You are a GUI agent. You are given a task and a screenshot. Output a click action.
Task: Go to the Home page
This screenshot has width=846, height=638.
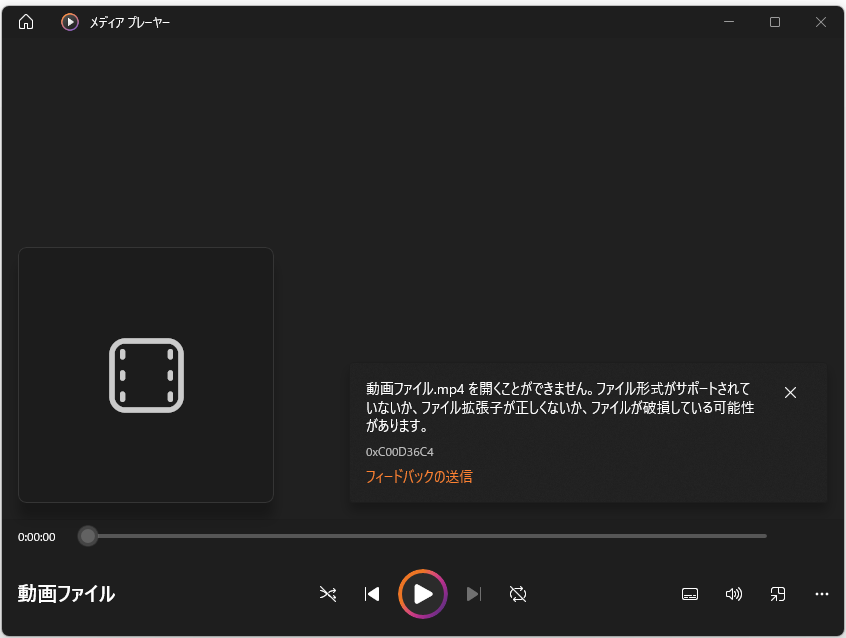(26, 22)
